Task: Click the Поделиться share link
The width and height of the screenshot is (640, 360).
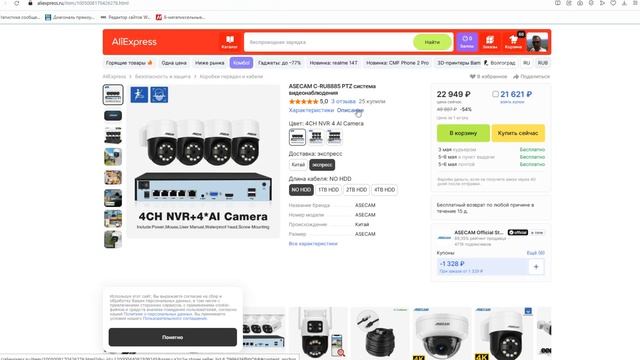Action: click(531, 76)
